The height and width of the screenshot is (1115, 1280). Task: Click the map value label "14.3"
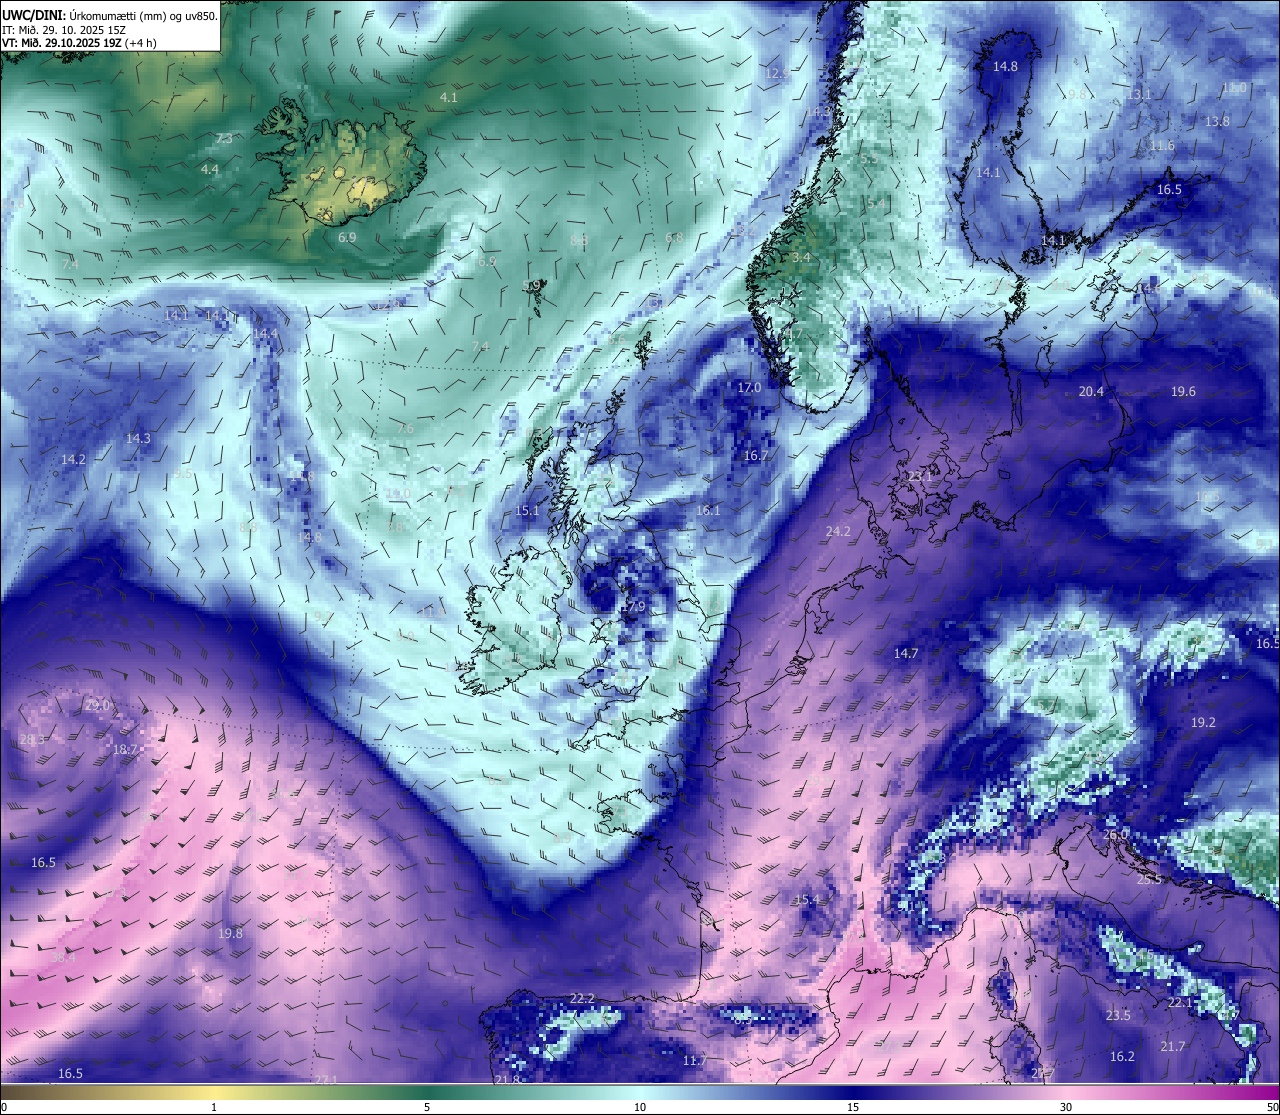[138, 438]
